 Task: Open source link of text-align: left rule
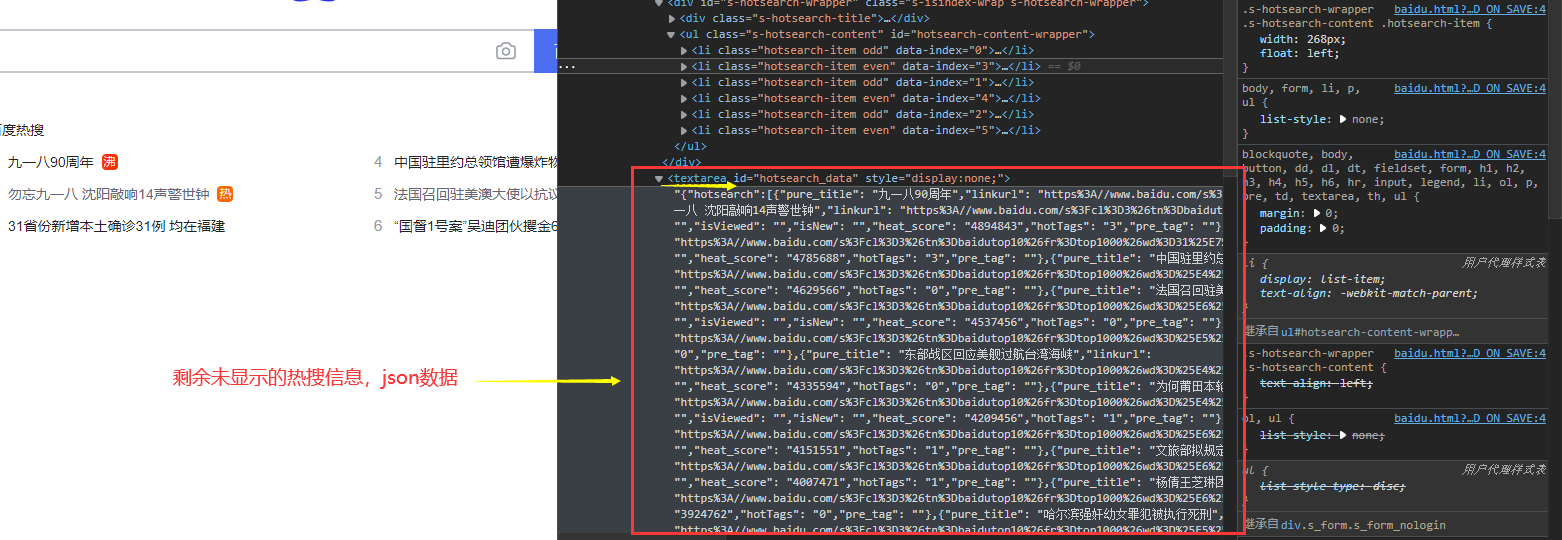tap(1470, 353)
